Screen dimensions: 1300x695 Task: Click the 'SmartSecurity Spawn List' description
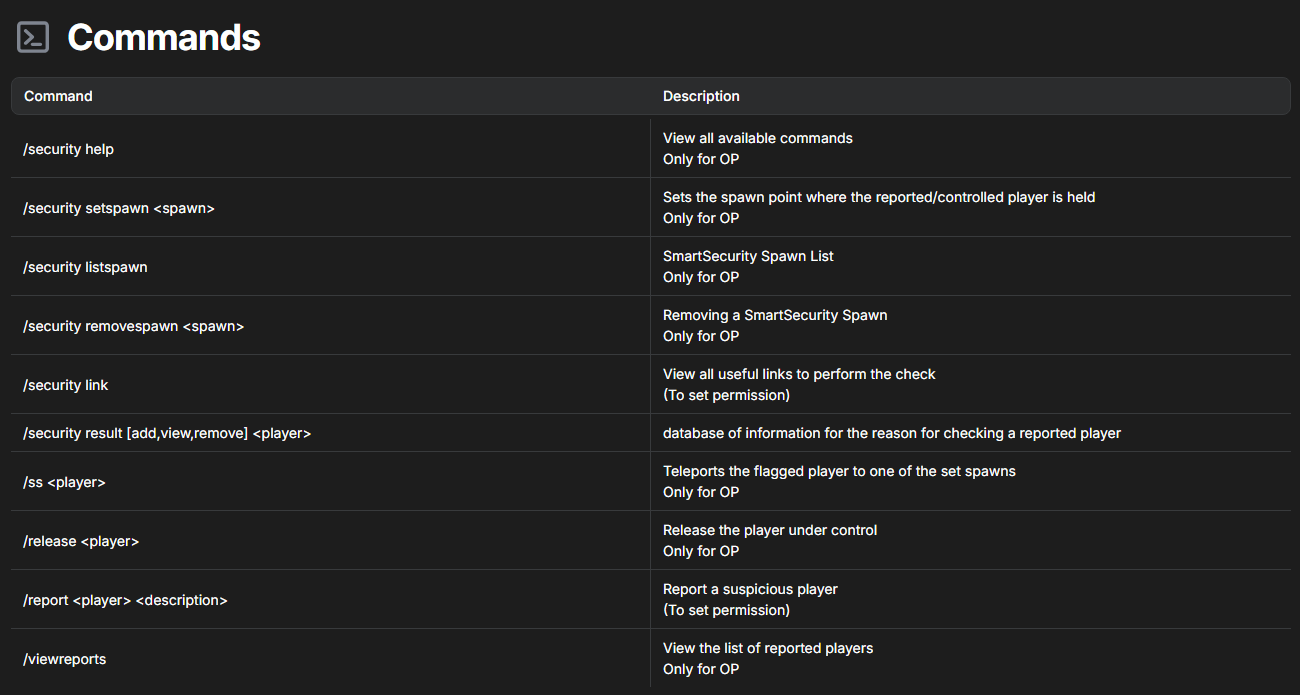[748, 256]
